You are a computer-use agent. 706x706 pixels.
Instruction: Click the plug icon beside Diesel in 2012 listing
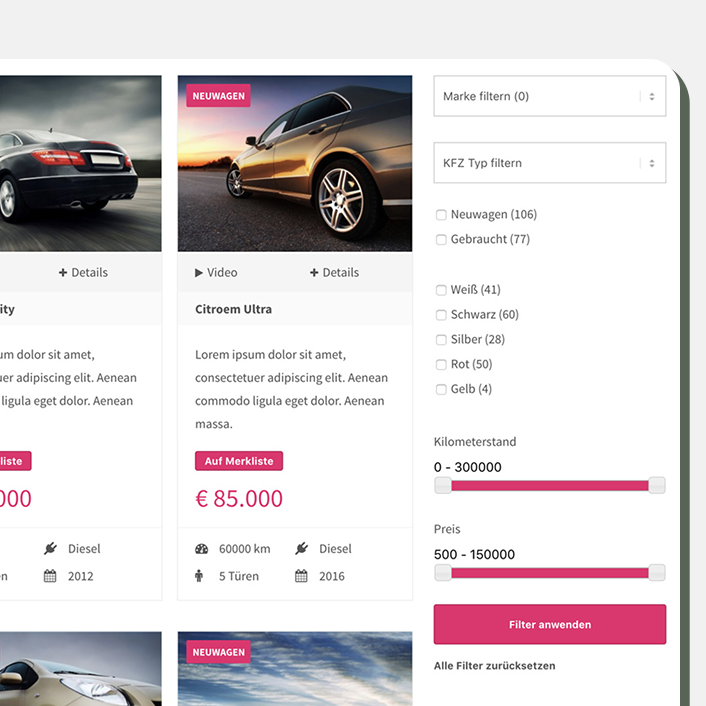click(x=50, y=548)
